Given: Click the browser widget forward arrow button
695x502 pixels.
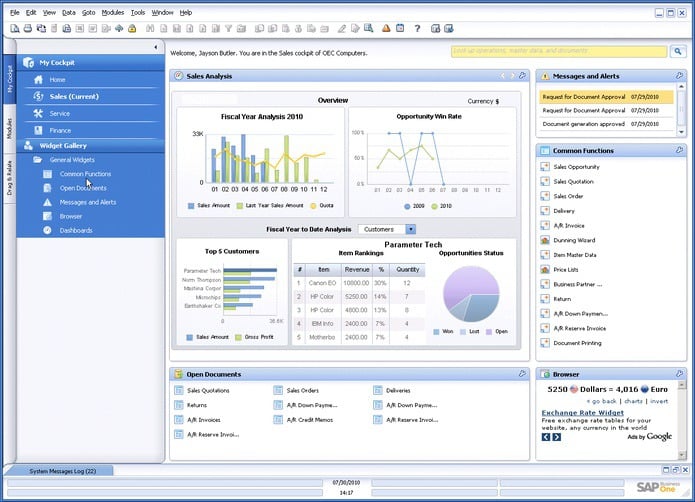Looking at the screenshot, I should pyautogui.click(x=557, y=437).
